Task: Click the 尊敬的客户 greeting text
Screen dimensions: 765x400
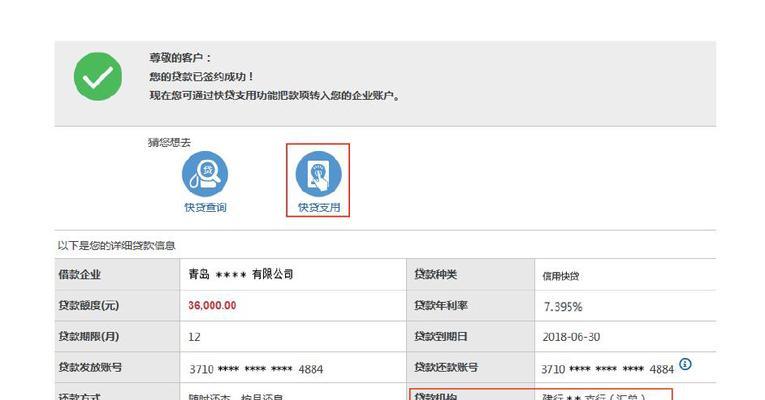Action: pos(180,58)
